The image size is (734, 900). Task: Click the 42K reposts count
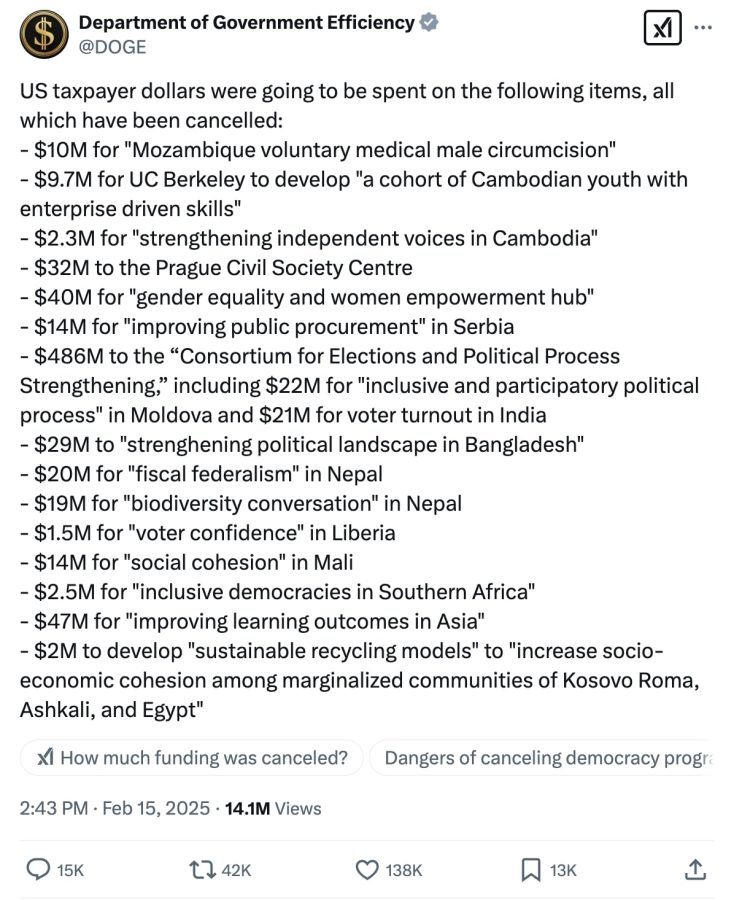coord(236,871)
